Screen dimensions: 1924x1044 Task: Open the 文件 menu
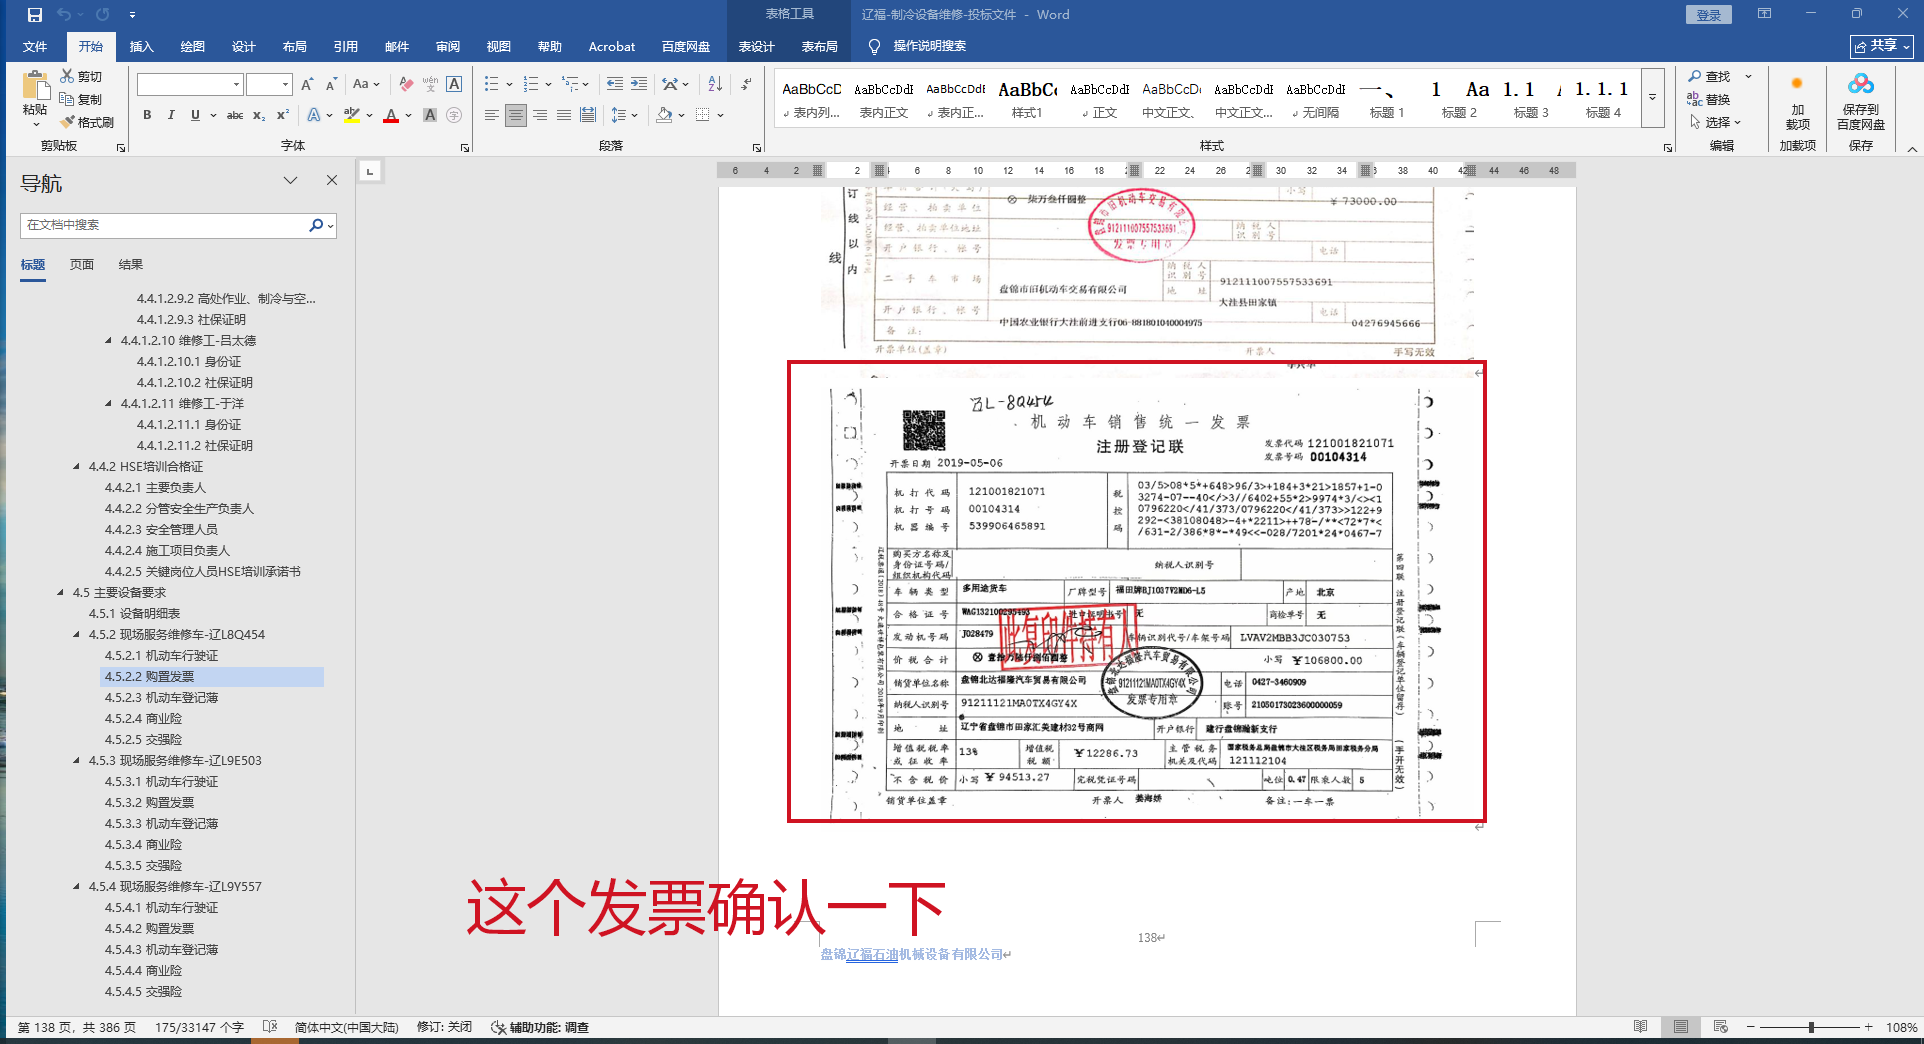[x=35, y=46]
